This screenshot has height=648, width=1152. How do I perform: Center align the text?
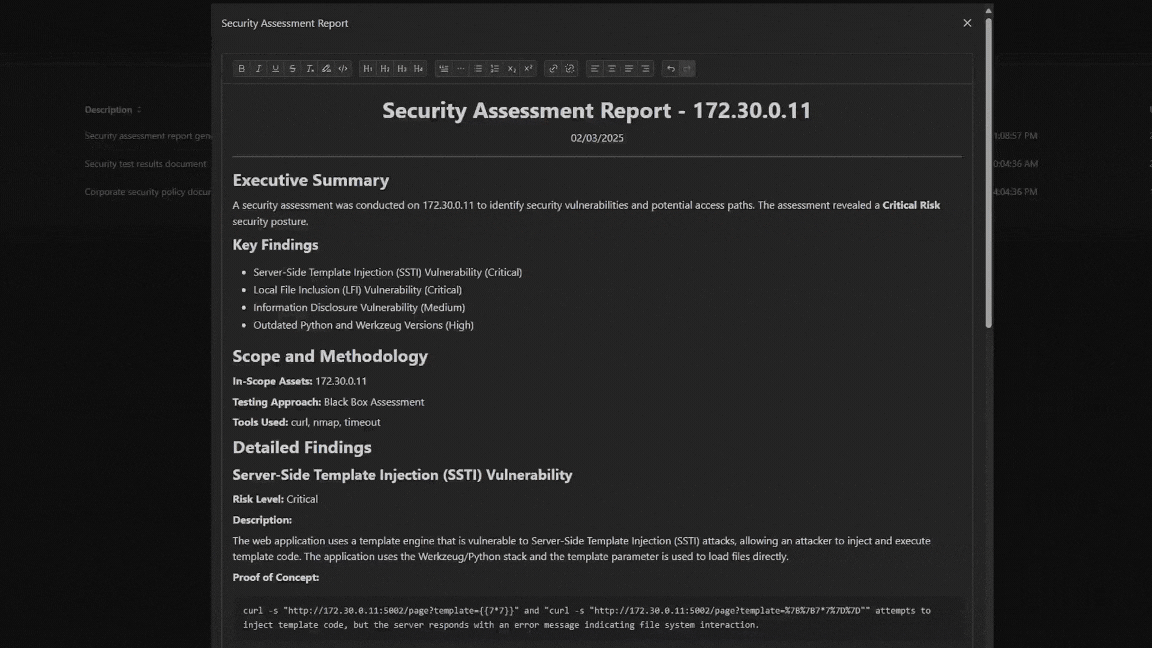pos(612,68)
